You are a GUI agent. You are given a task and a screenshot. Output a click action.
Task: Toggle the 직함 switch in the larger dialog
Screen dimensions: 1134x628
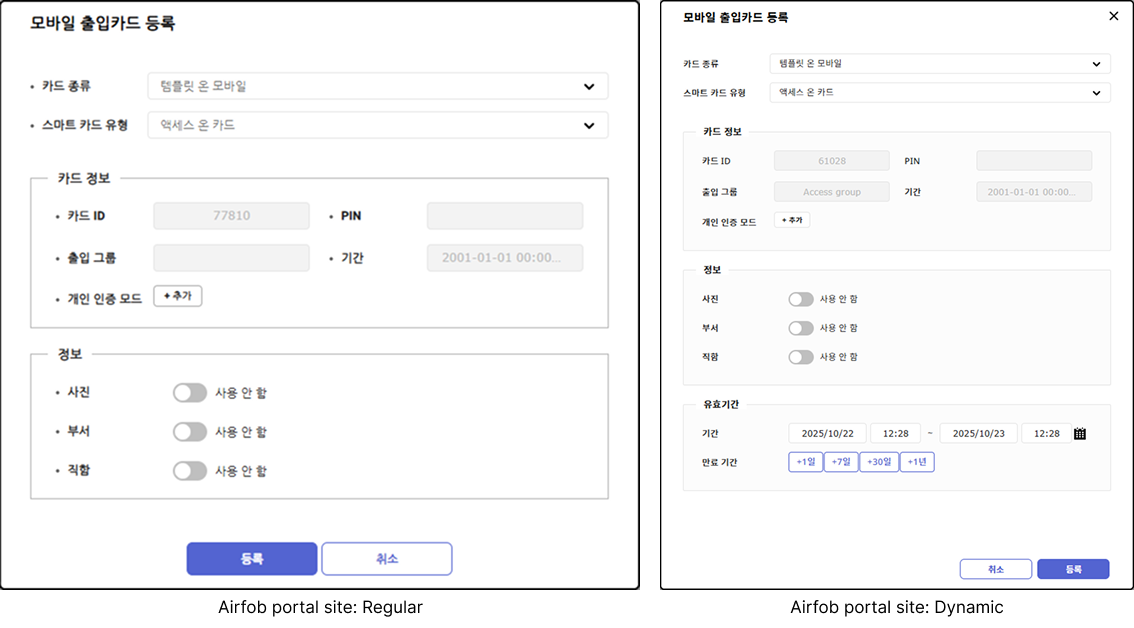point(189,471)
